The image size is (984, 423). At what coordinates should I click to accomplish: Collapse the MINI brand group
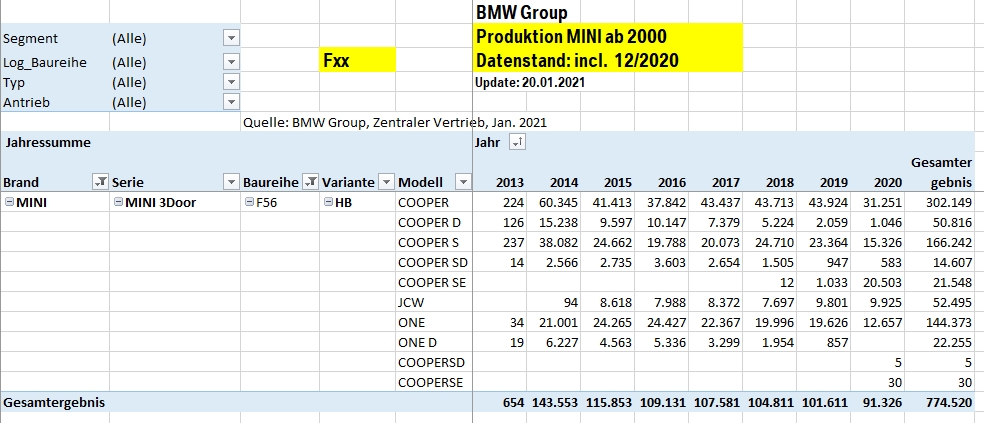(9, 201)
